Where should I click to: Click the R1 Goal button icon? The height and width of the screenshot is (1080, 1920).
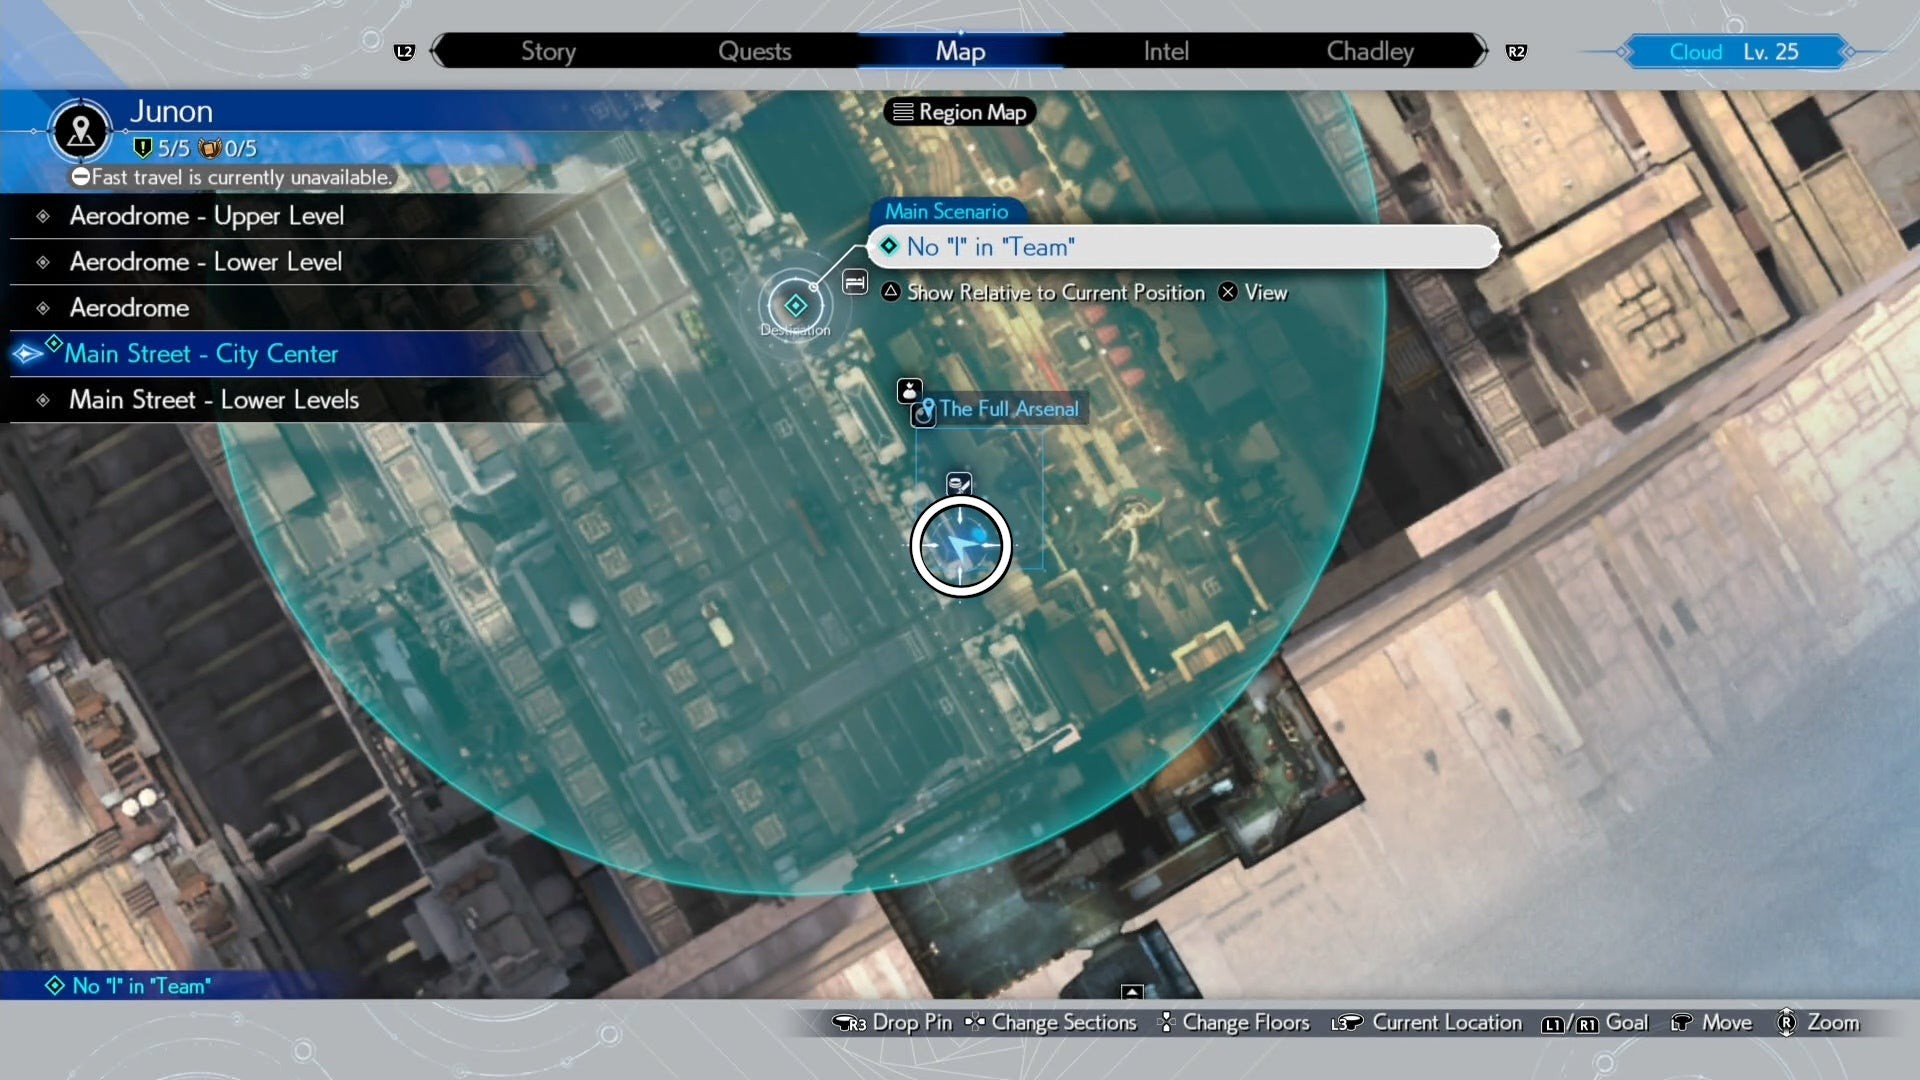(1587, 1025)
